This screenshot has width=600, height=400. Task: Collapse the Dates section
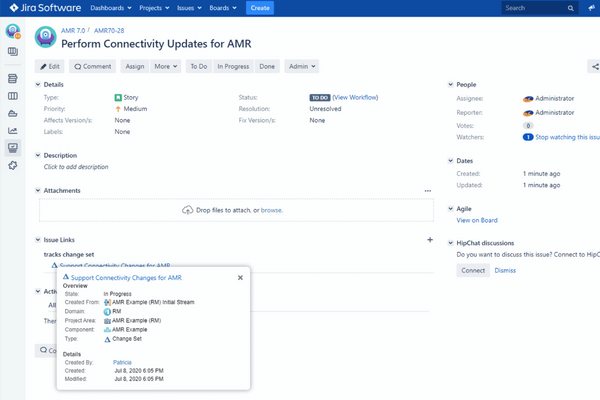pyautogui.click(x=450, y=161)
